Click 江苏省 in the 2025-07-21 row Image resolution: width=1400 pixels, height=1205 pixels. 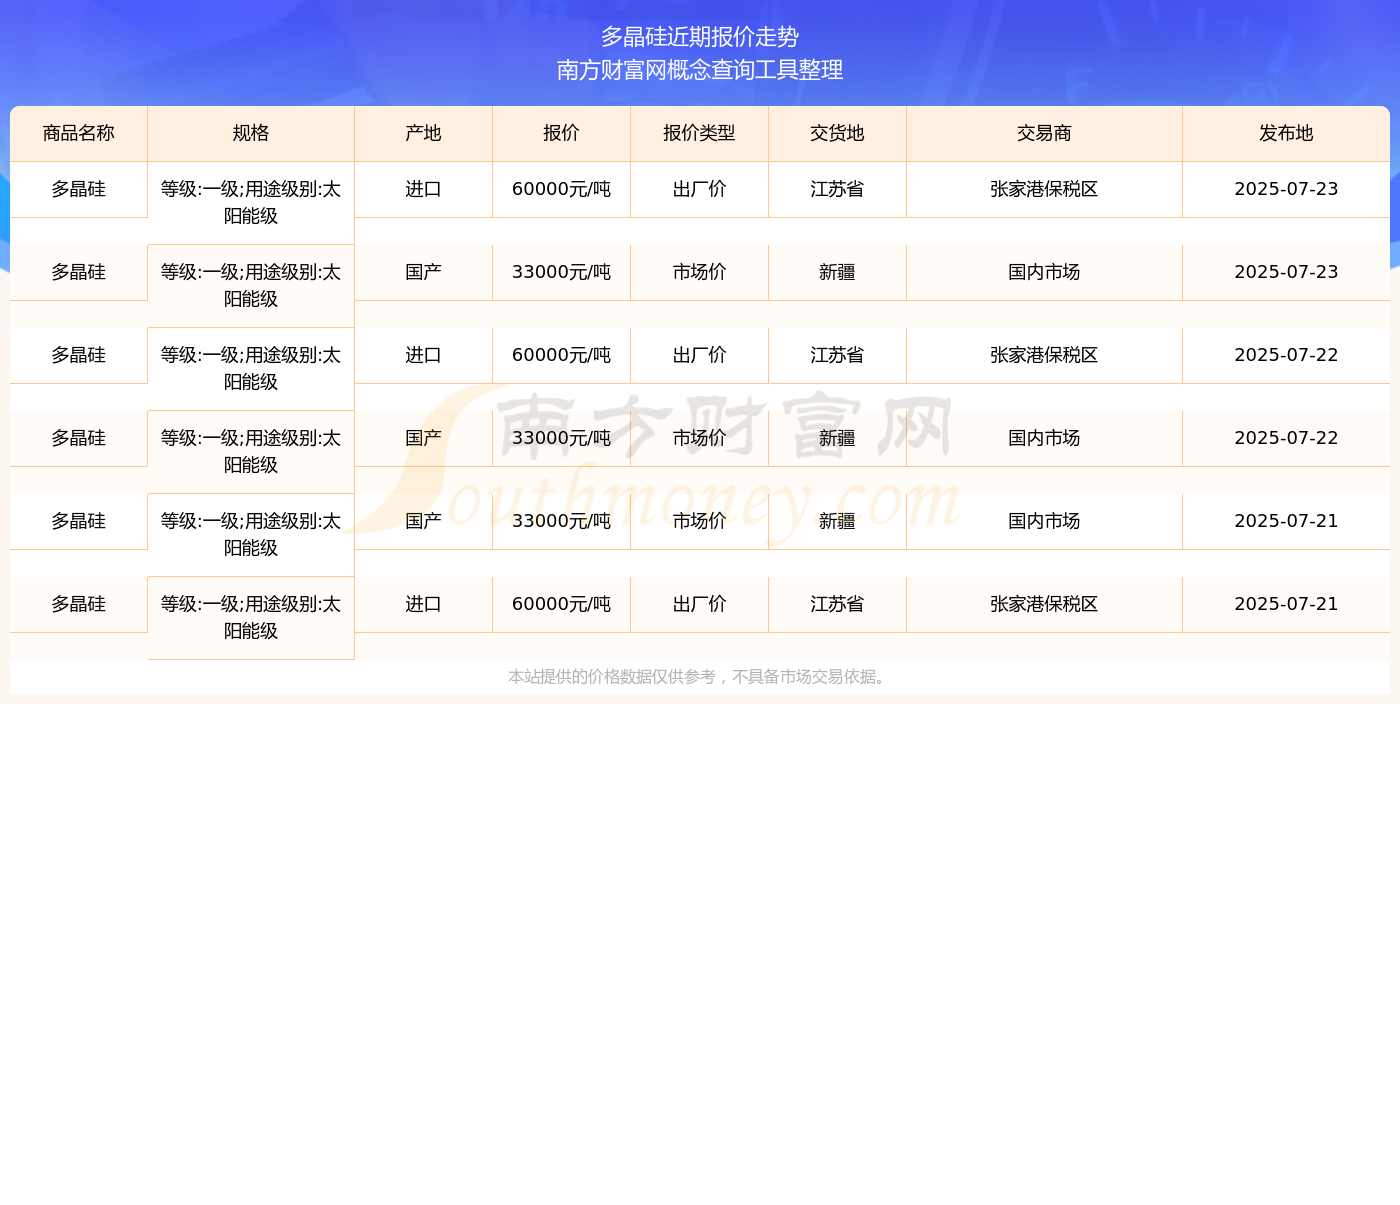click(x=837, y=604)
